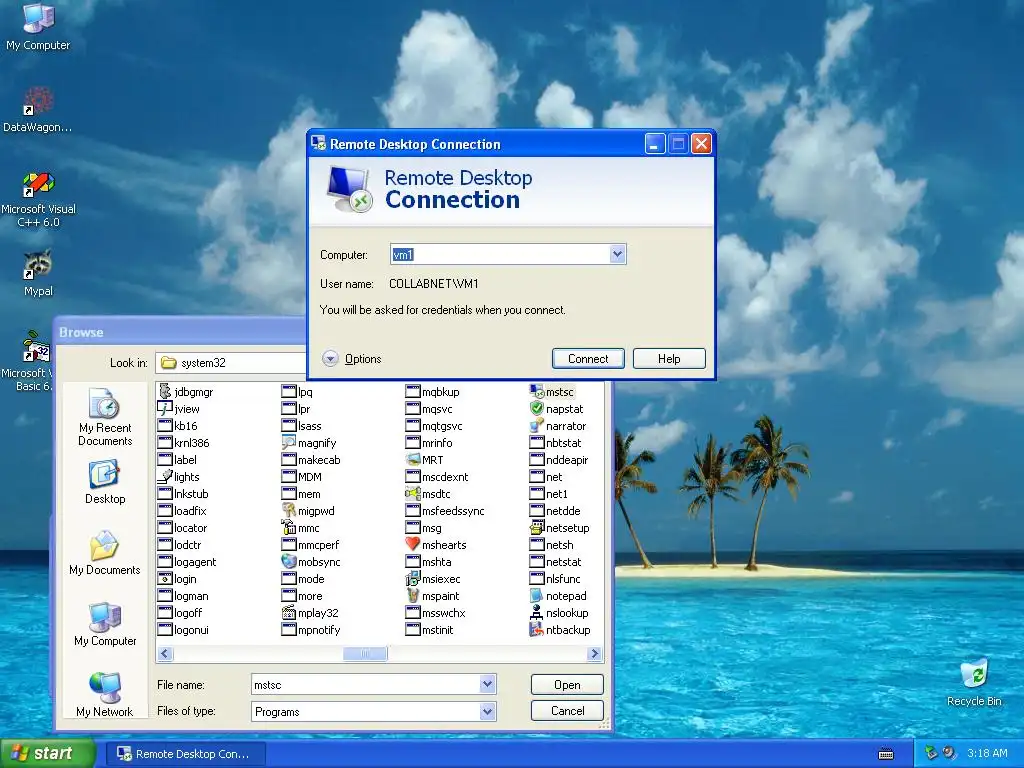Image resolution: width=1024 pixels, height=768 pixels.
Task: Select the notepad file
Action: 558,596
